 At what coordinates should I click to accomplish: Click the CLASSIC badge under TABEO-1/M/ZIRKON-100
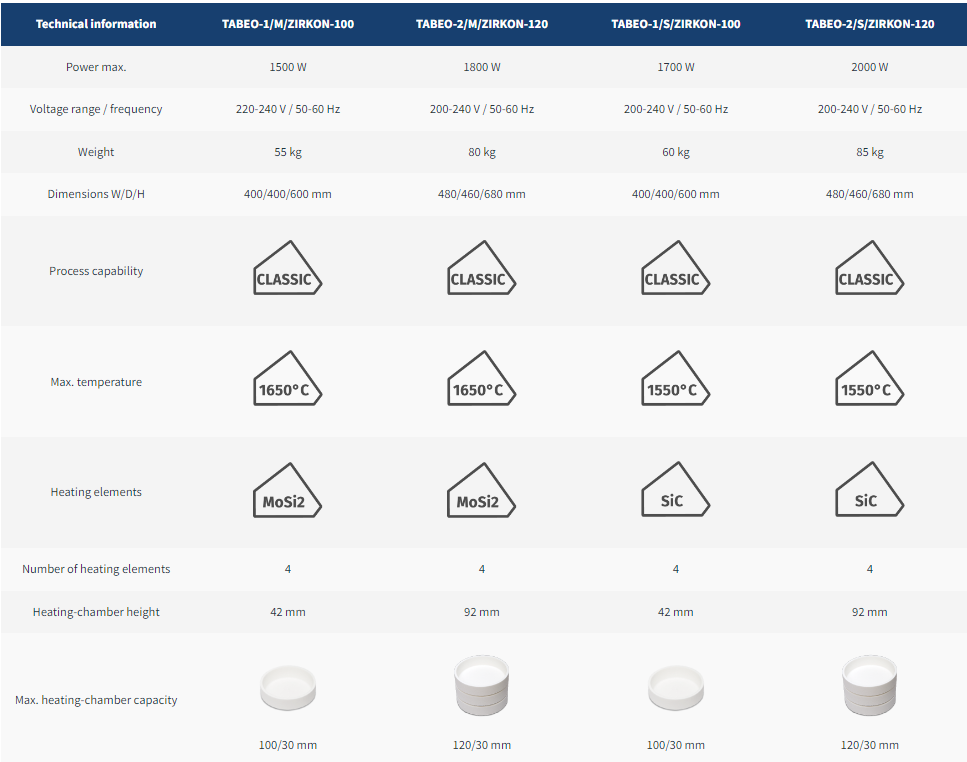point(287,268)
